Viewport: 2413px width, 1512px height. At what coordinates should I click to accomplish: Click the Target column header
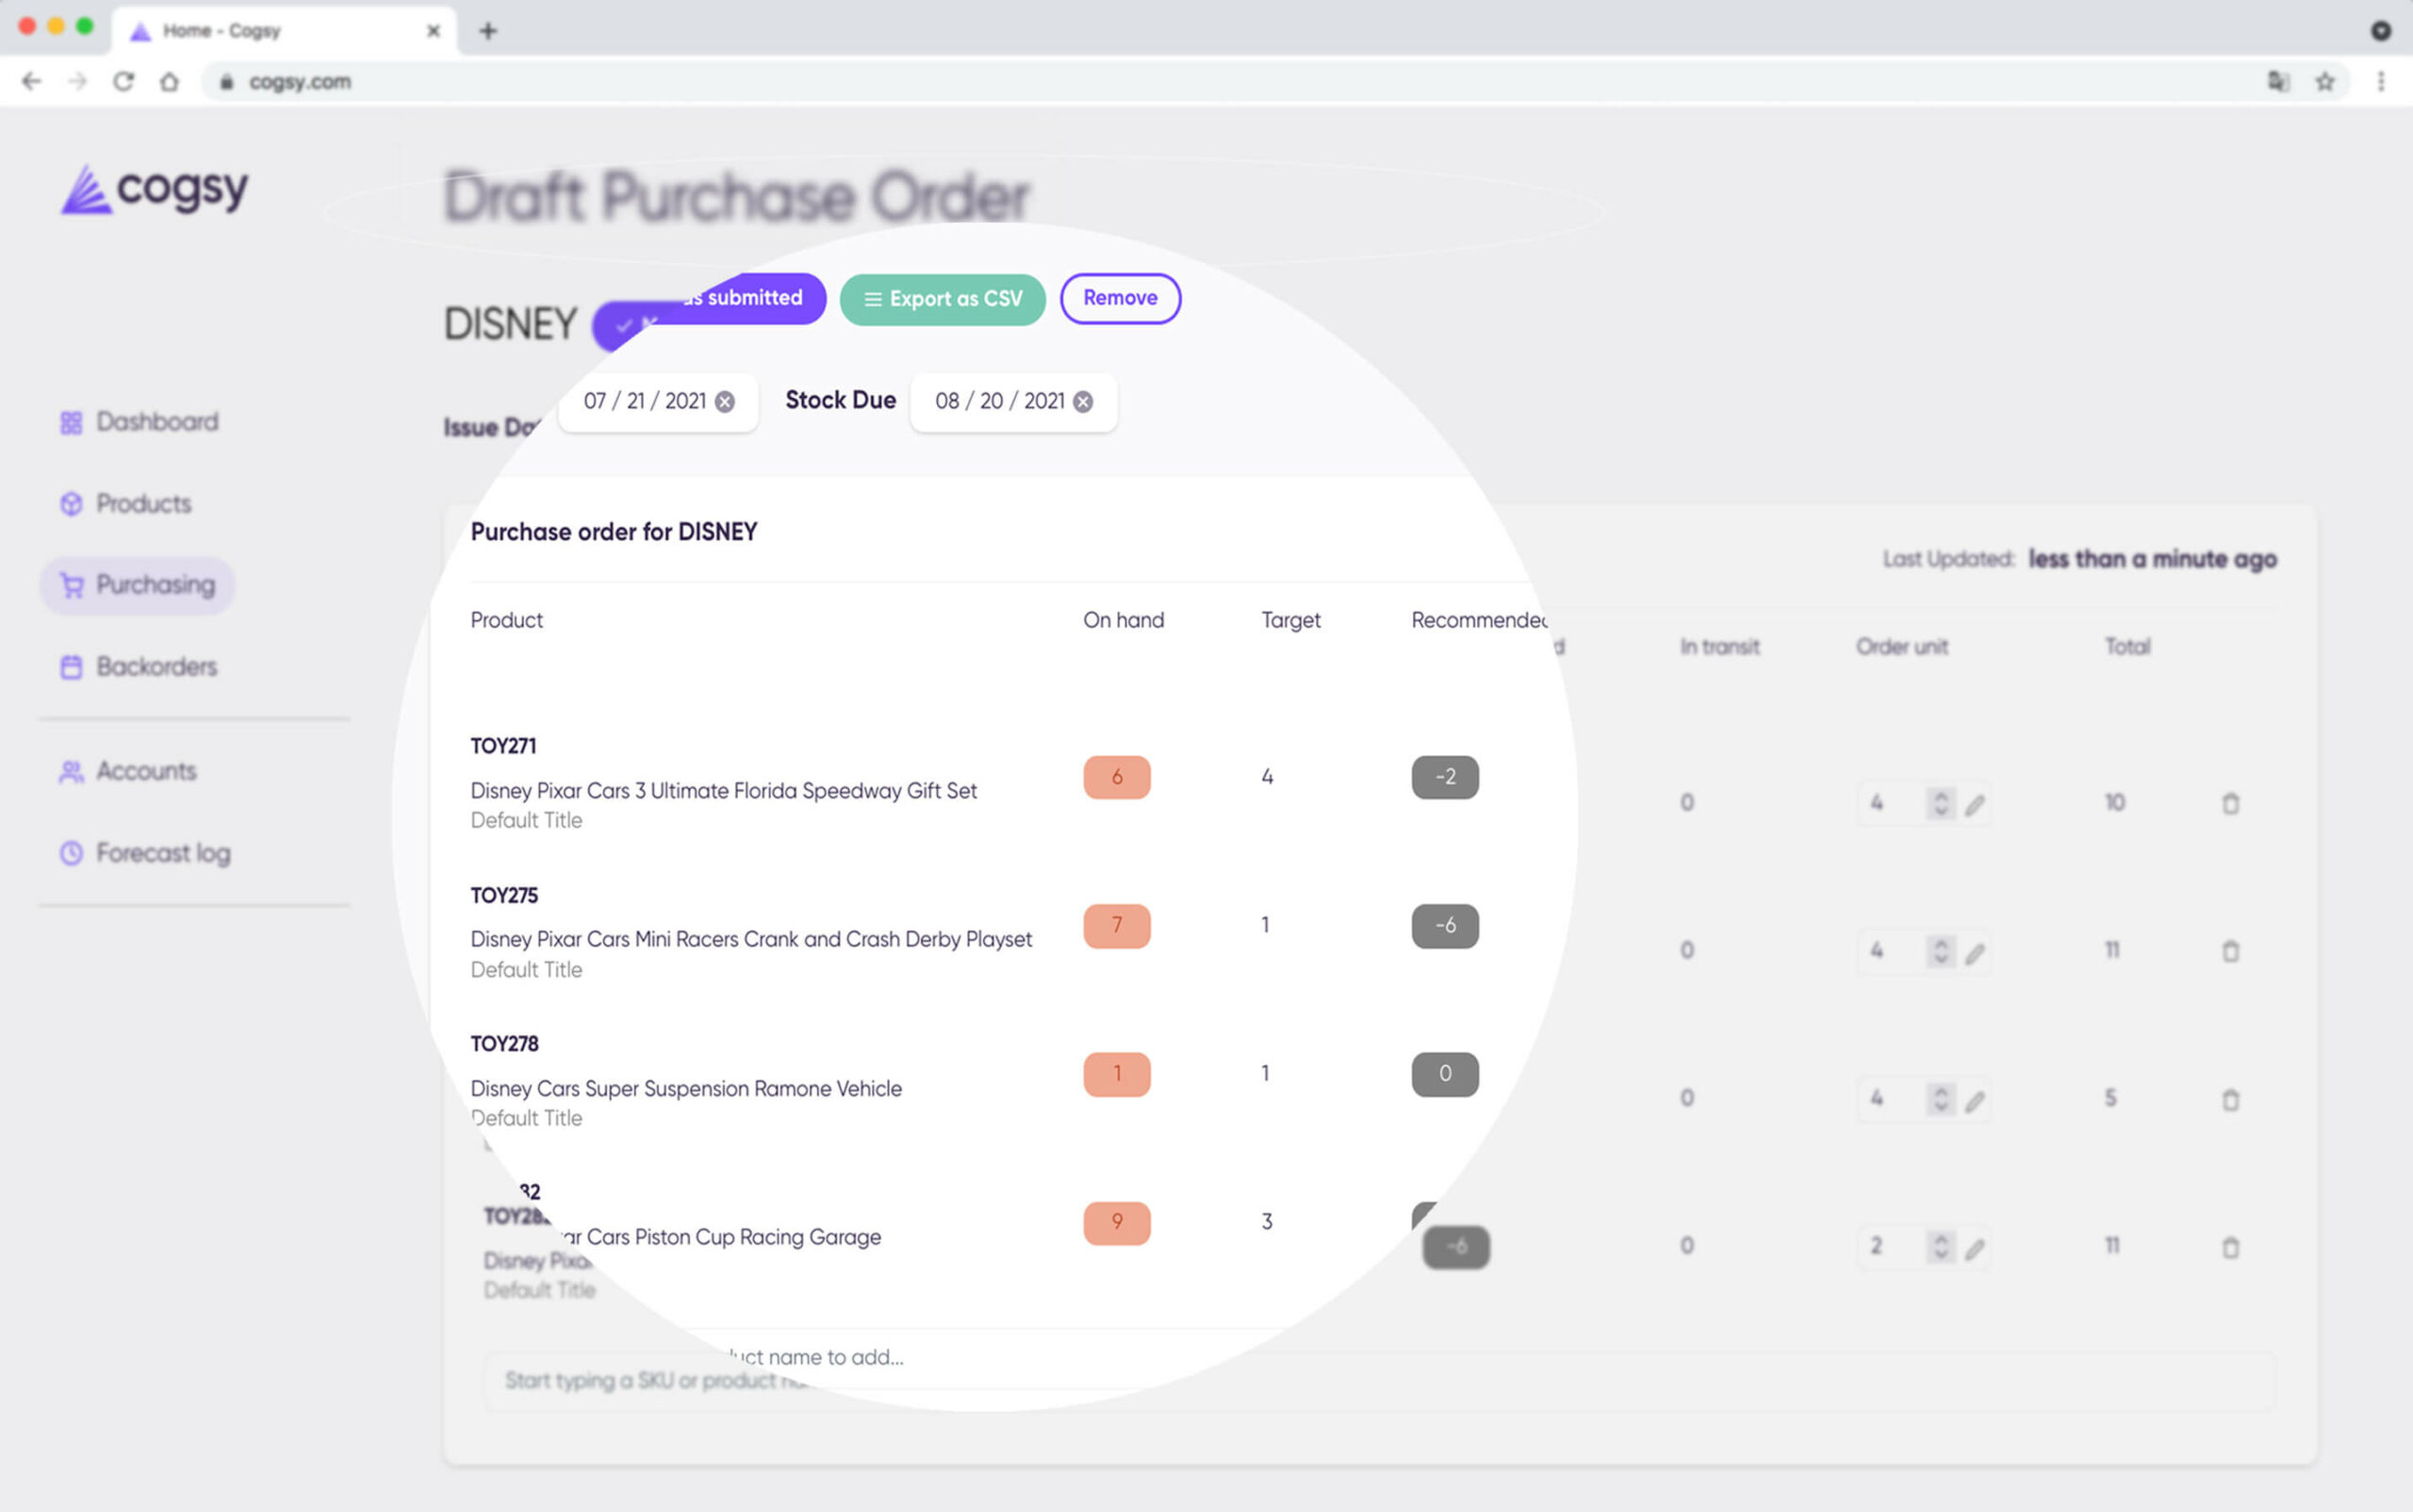click(x=1290, y=620)
